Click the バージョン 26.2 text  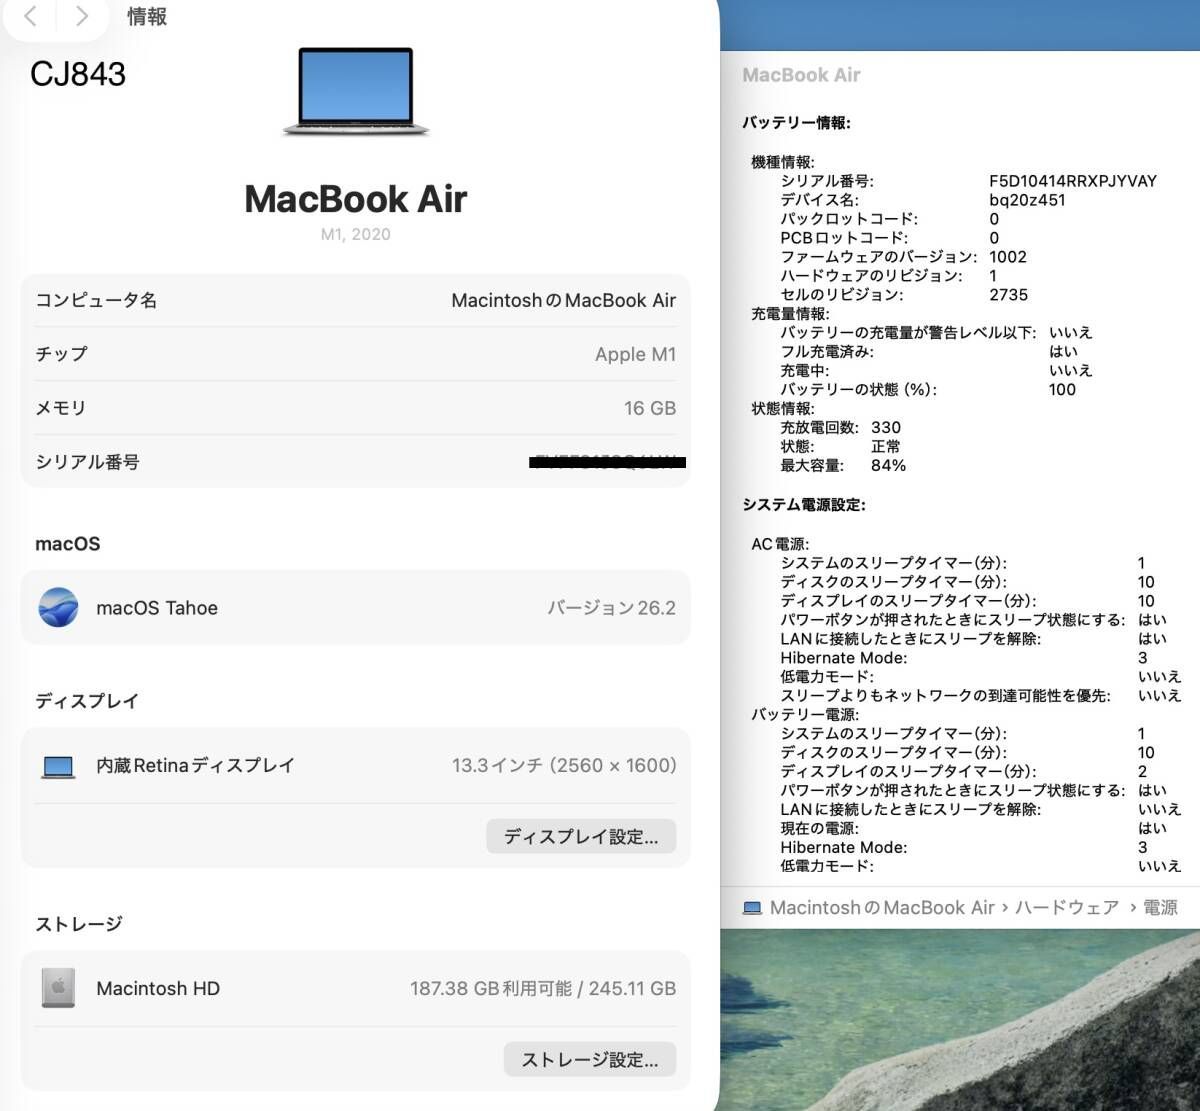click(x=611, y=608)
